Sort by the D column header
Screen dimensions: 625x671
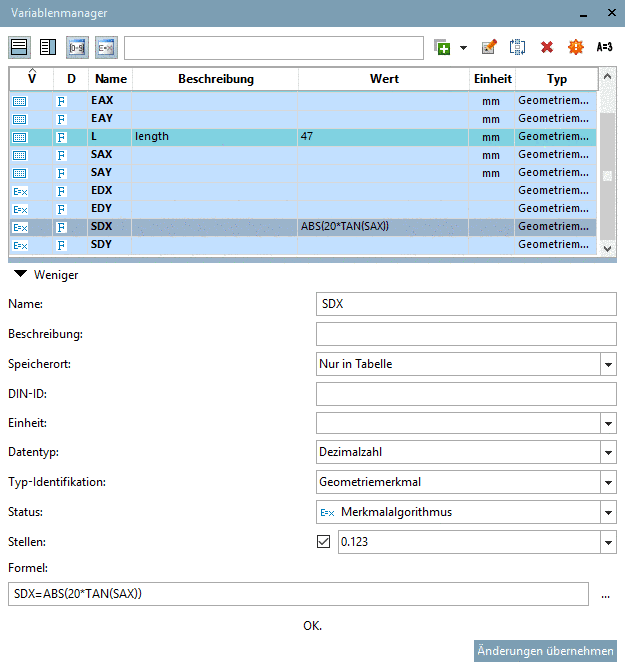pyautogui.click(x=71, y=79)
